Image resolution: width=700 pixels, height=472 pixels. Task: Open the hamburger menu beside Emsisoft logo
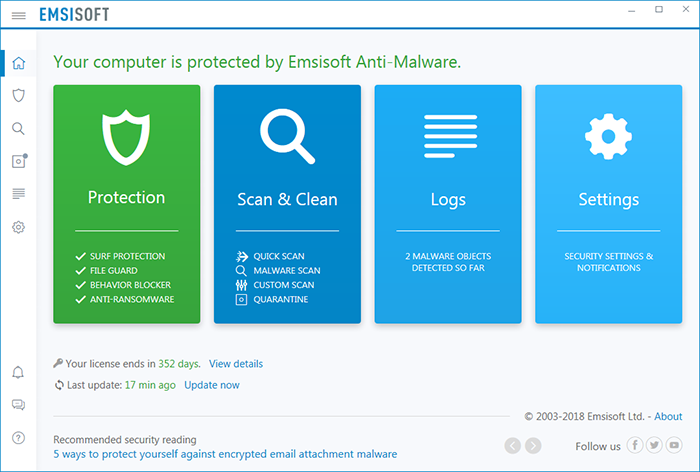(18, 16)
